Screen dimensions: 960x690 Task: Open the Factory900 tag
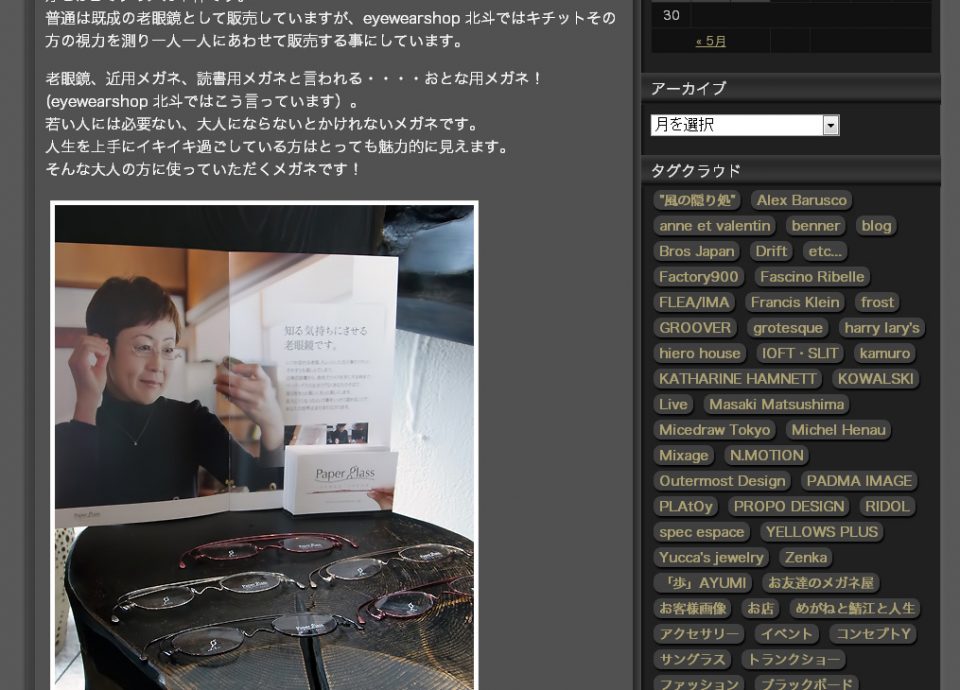coord(699,277)
